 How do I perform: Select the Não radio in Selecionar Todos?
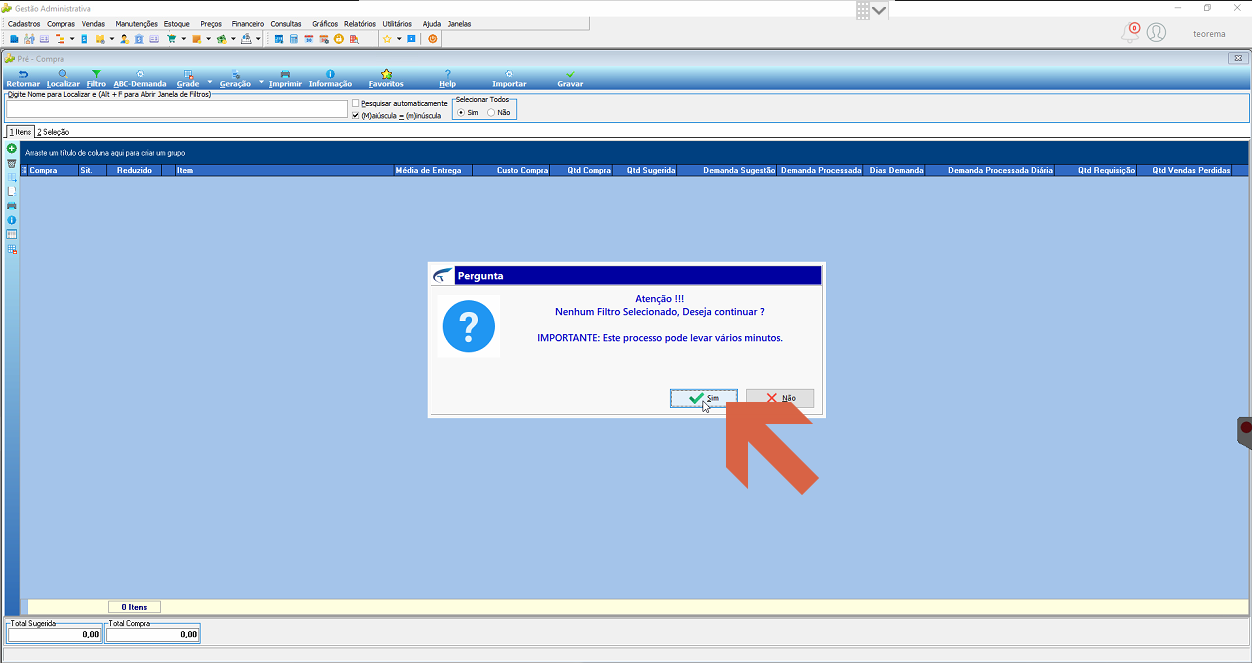pos(490,112)
